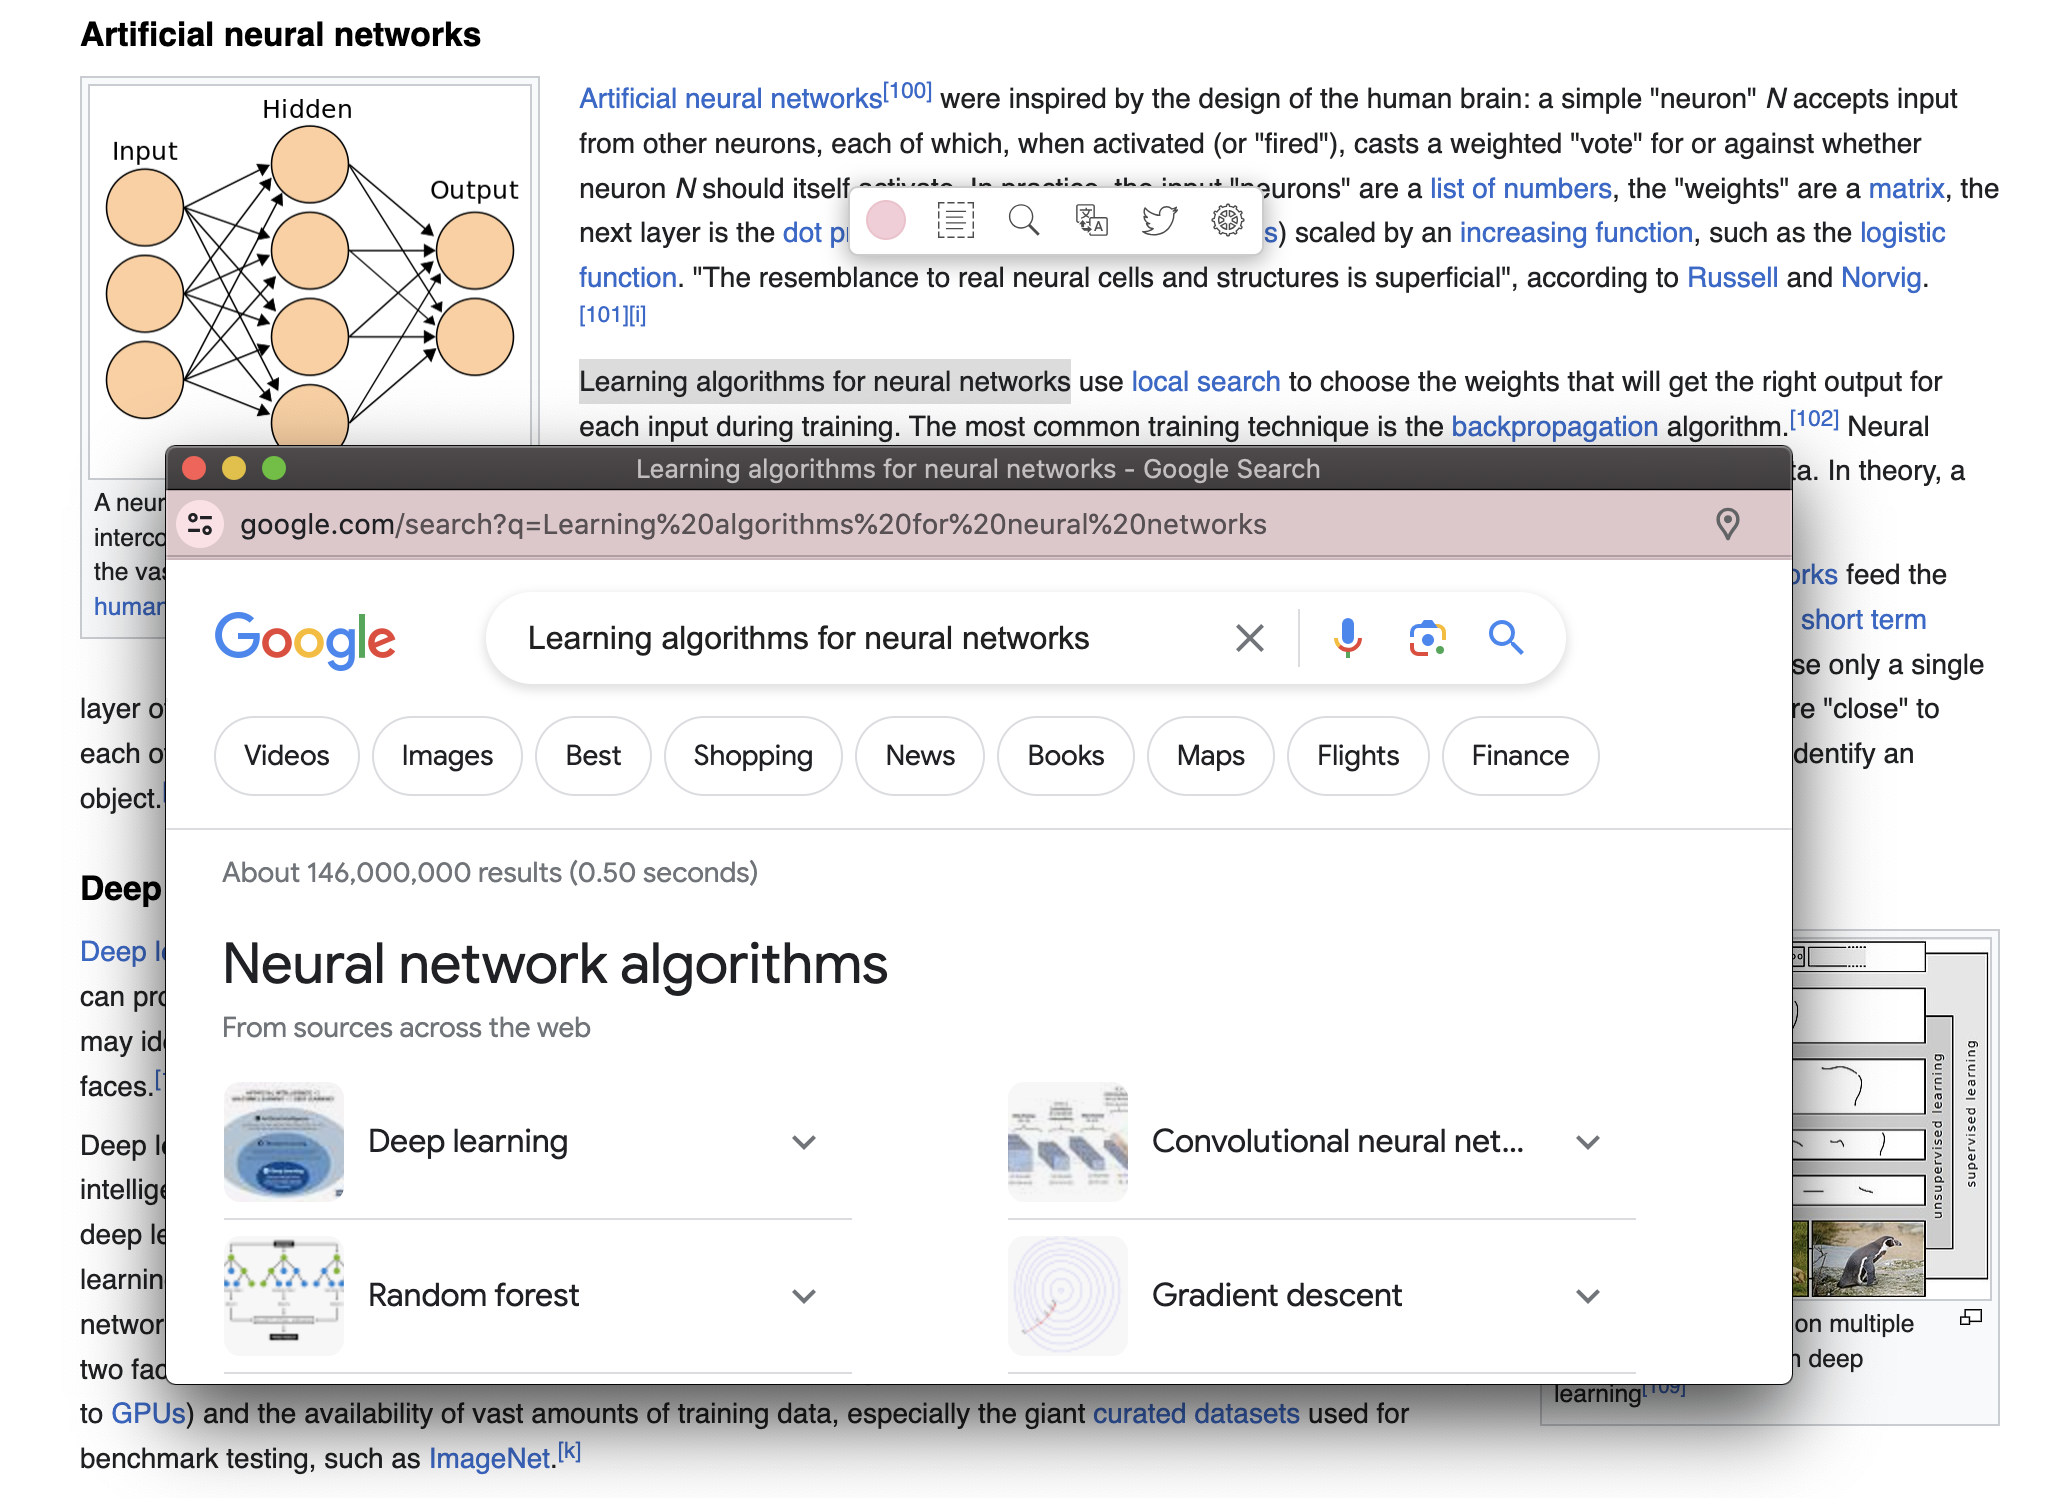Open Google Lens image search icon
Screen dimensions: 2056x1498
pos(1427,638)
